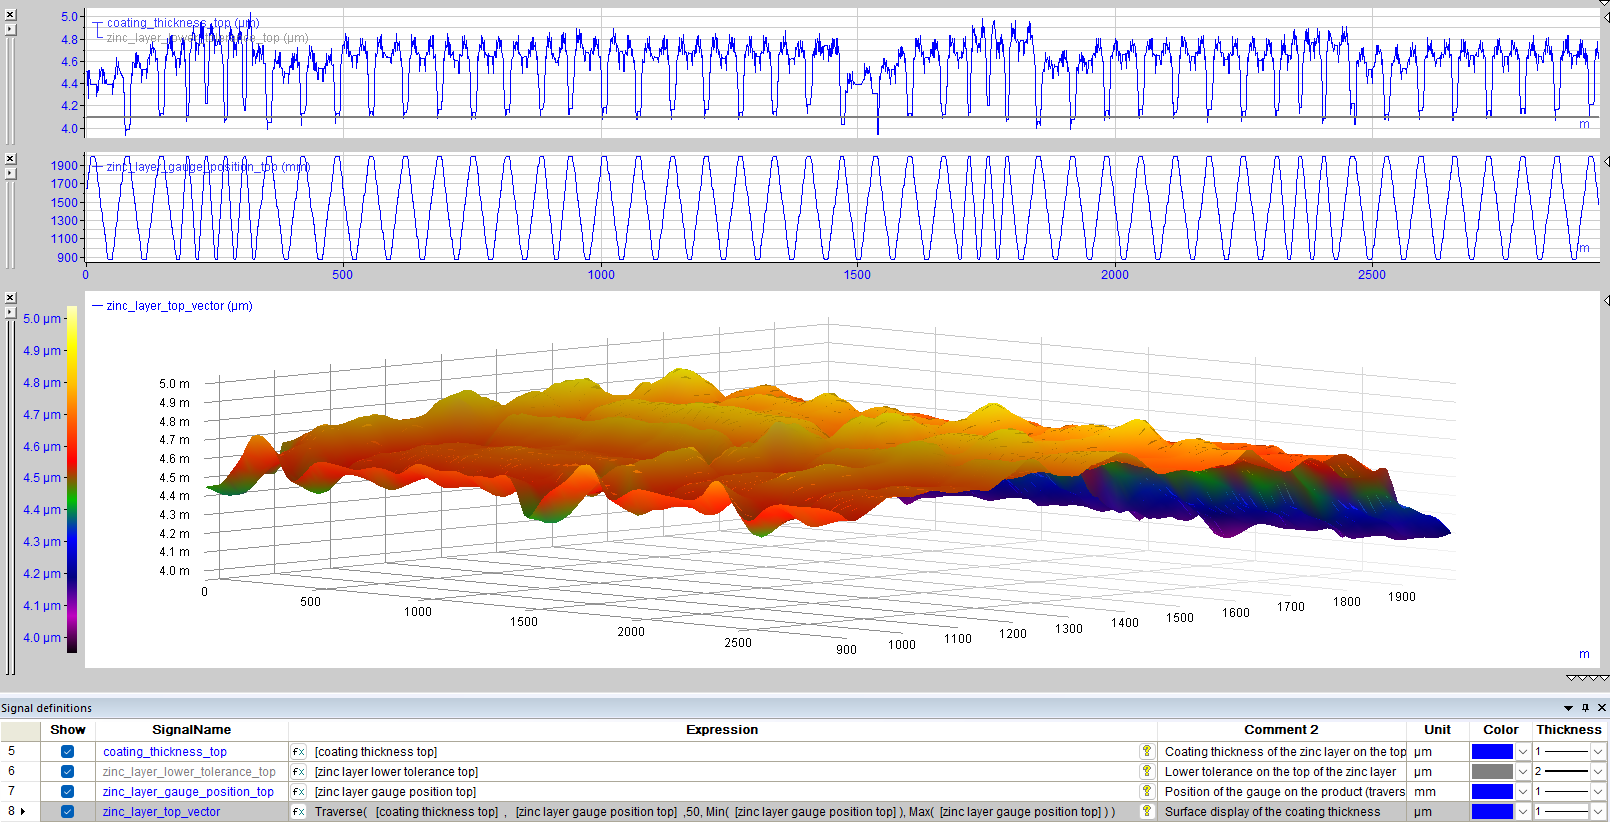Open thickness dropdown for coating_thickness_top
This screenshot has width=1610, height=822.
pos(1598,752)
